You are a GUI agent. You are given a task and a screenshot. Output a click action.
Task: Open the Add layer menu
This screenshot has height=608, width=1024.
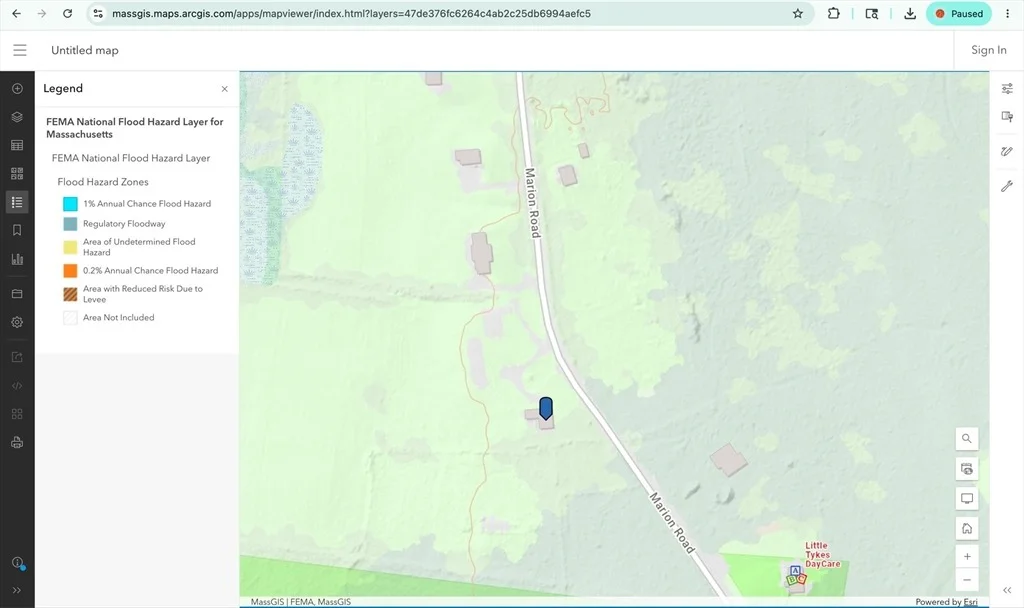click(x=17, y=88)
